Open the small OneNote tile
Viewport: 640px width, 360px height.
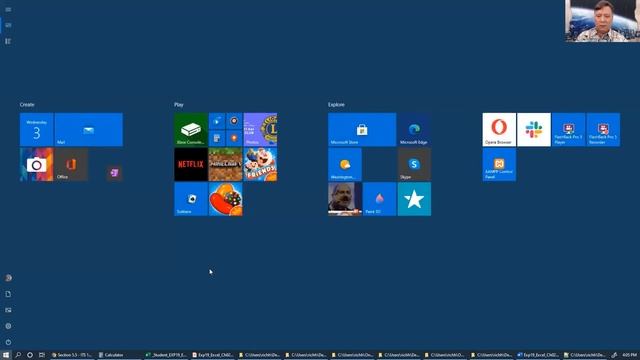(114, 173)
